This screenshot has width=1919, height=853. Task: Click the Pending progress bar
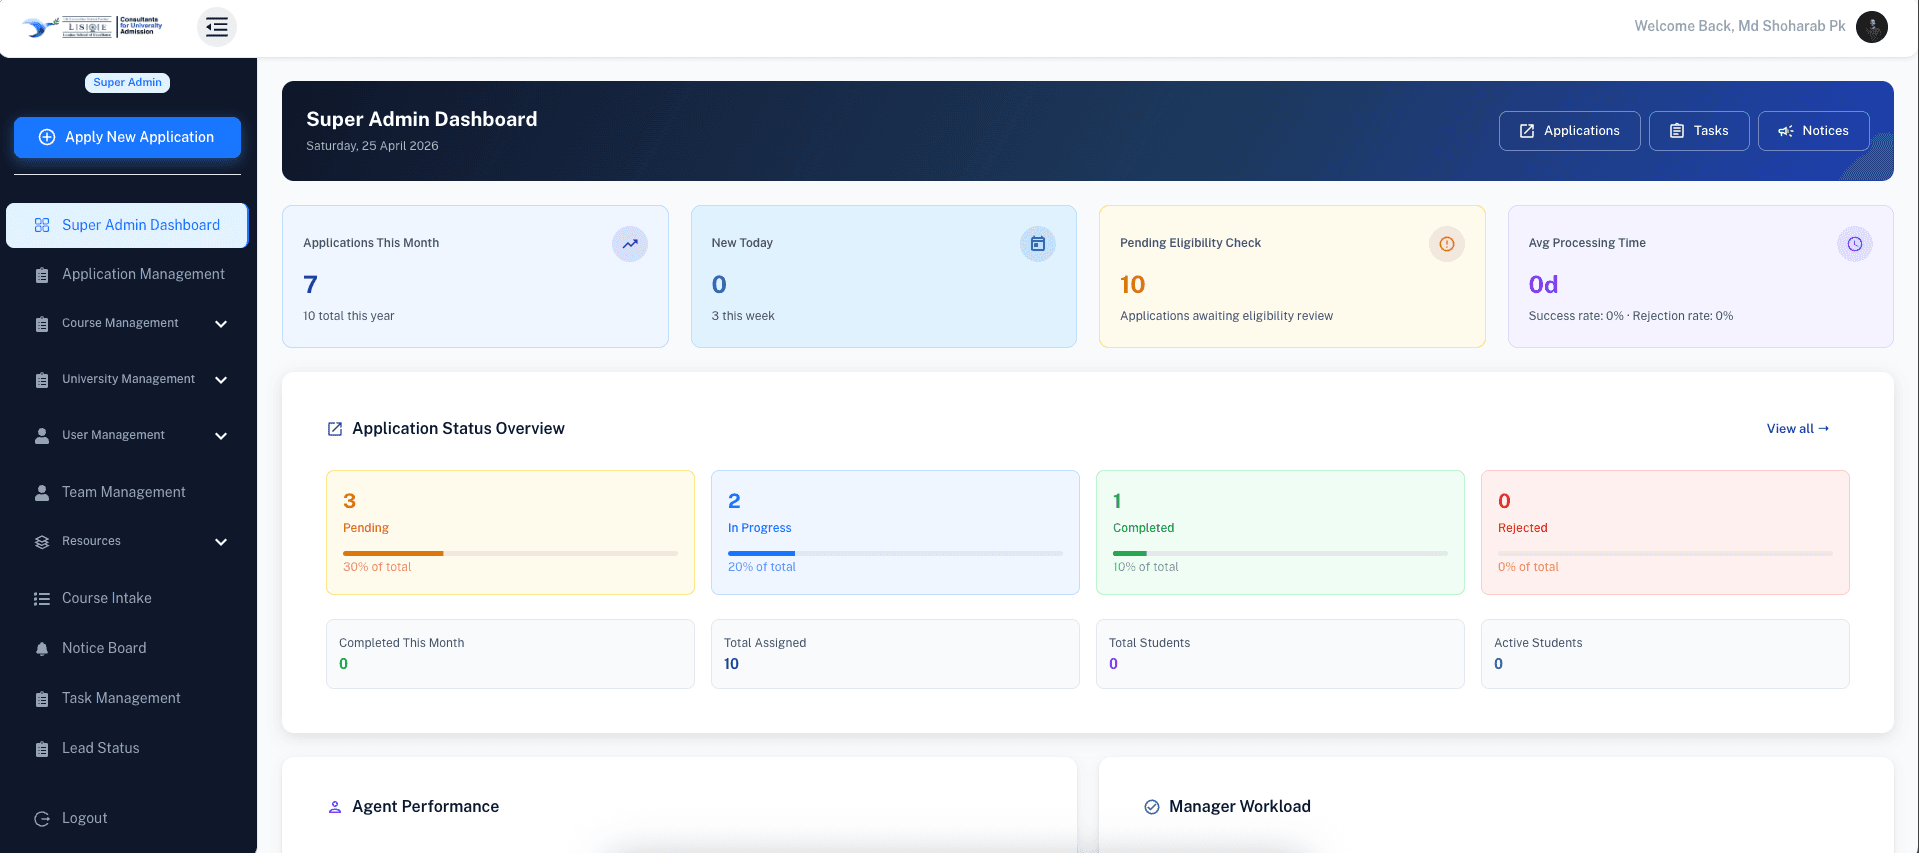pyautogui.click(x=510, y=553)
